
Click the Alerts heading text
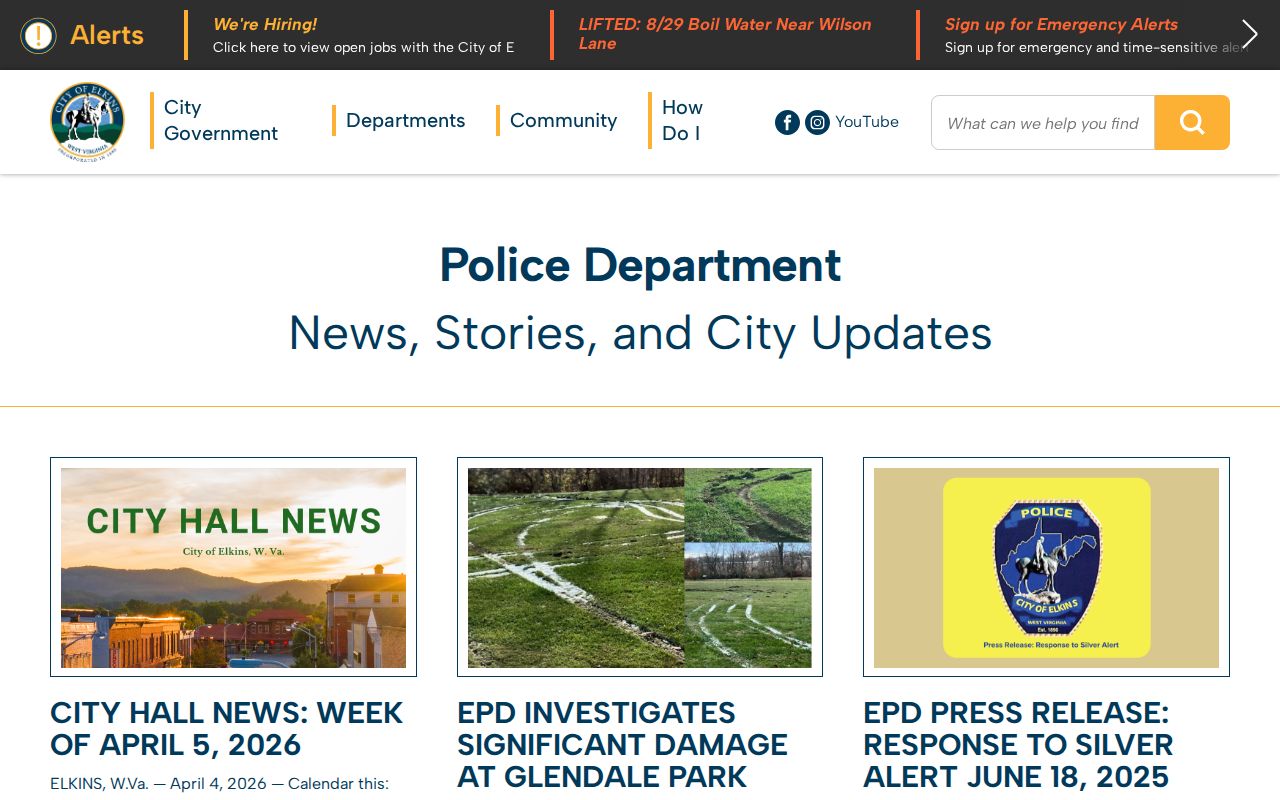click(x=107, y=35)
